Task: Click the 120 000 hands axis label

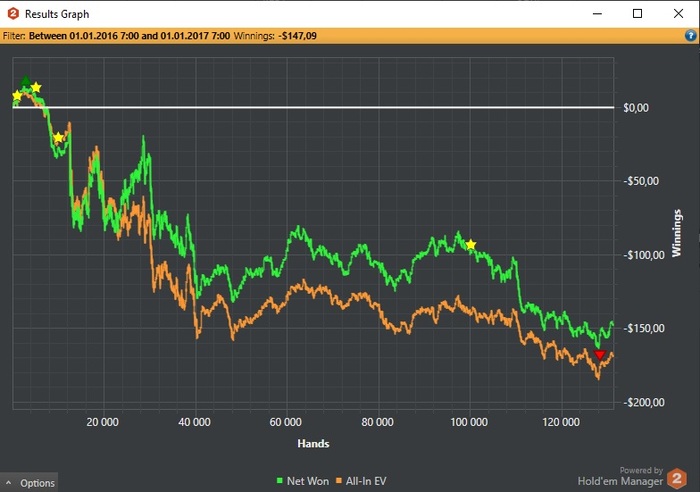Action: (x=561, y=422)
